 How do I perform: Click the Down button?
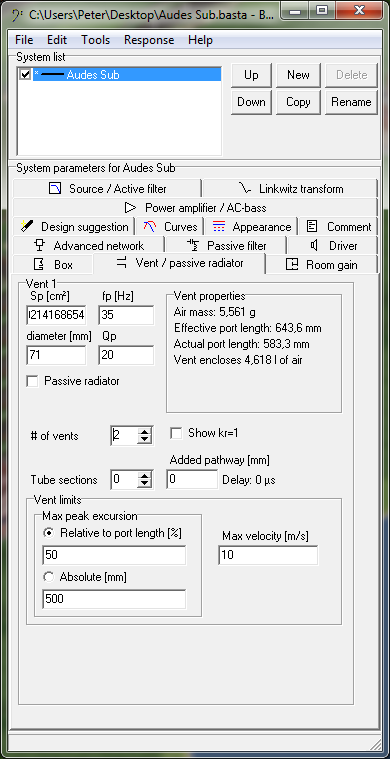pyautogui.click(x=251, y=102)
